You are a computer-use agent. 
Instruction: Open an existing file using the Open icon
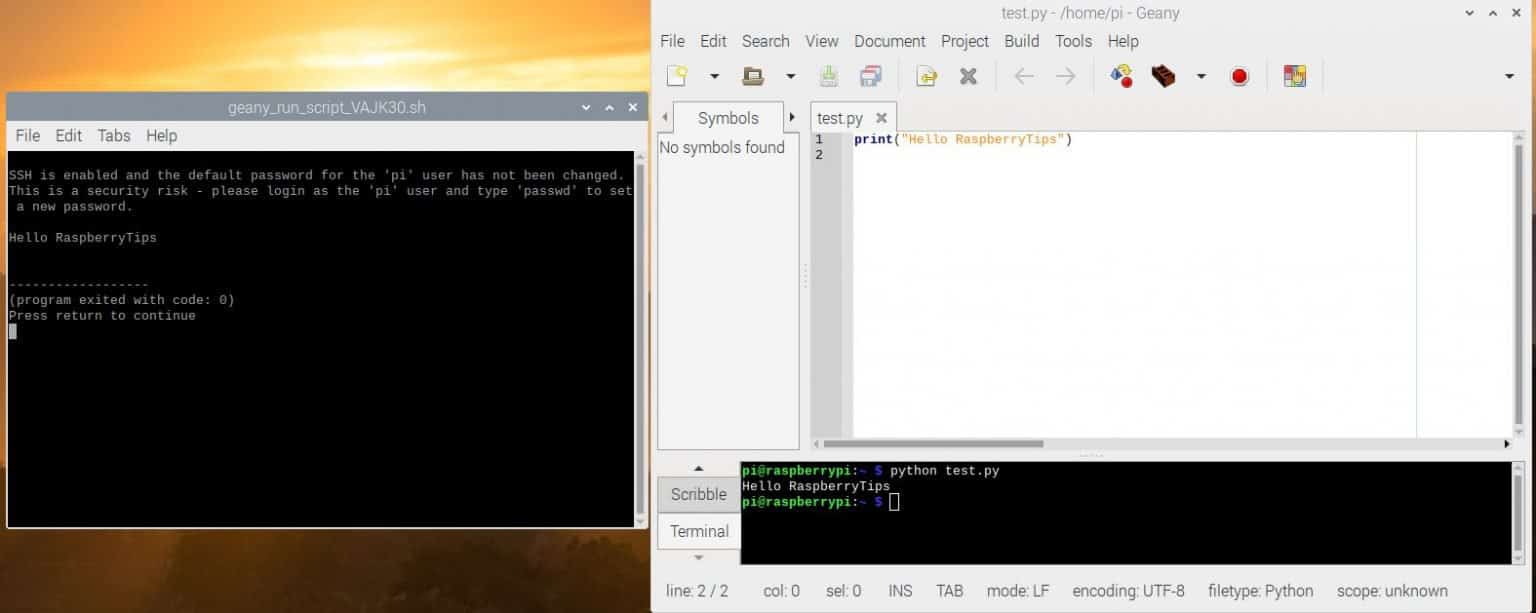tap(754, 75)
